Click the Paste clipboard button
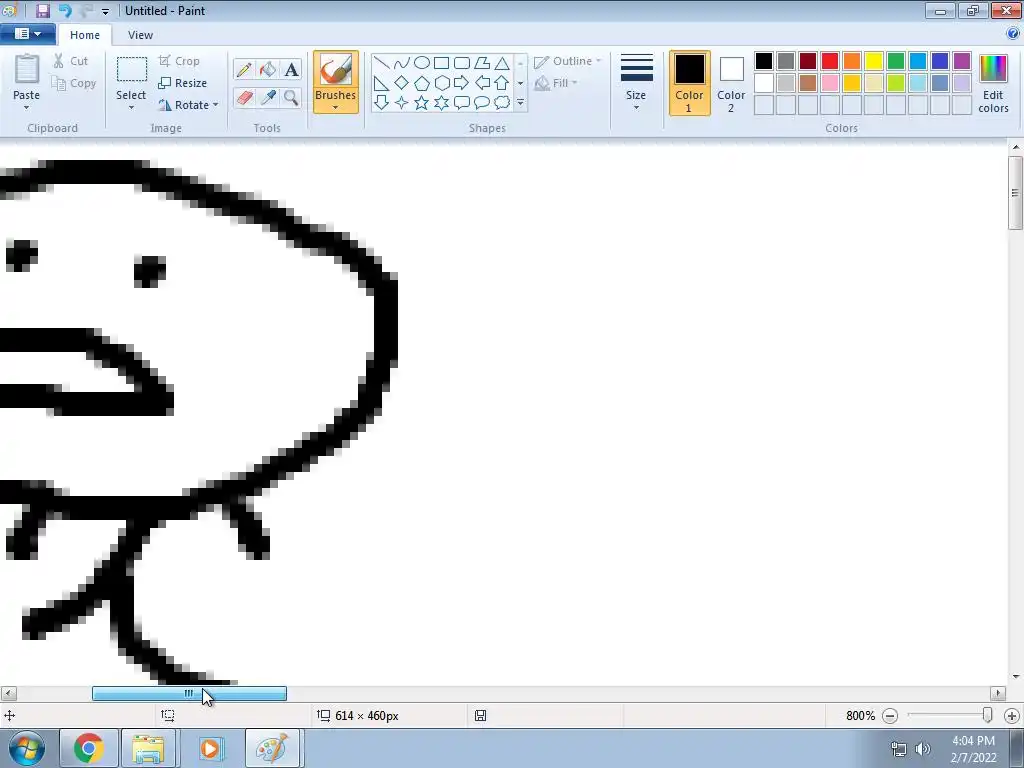The height and width of the screenshot is (768, 1024). click(27, 71)
